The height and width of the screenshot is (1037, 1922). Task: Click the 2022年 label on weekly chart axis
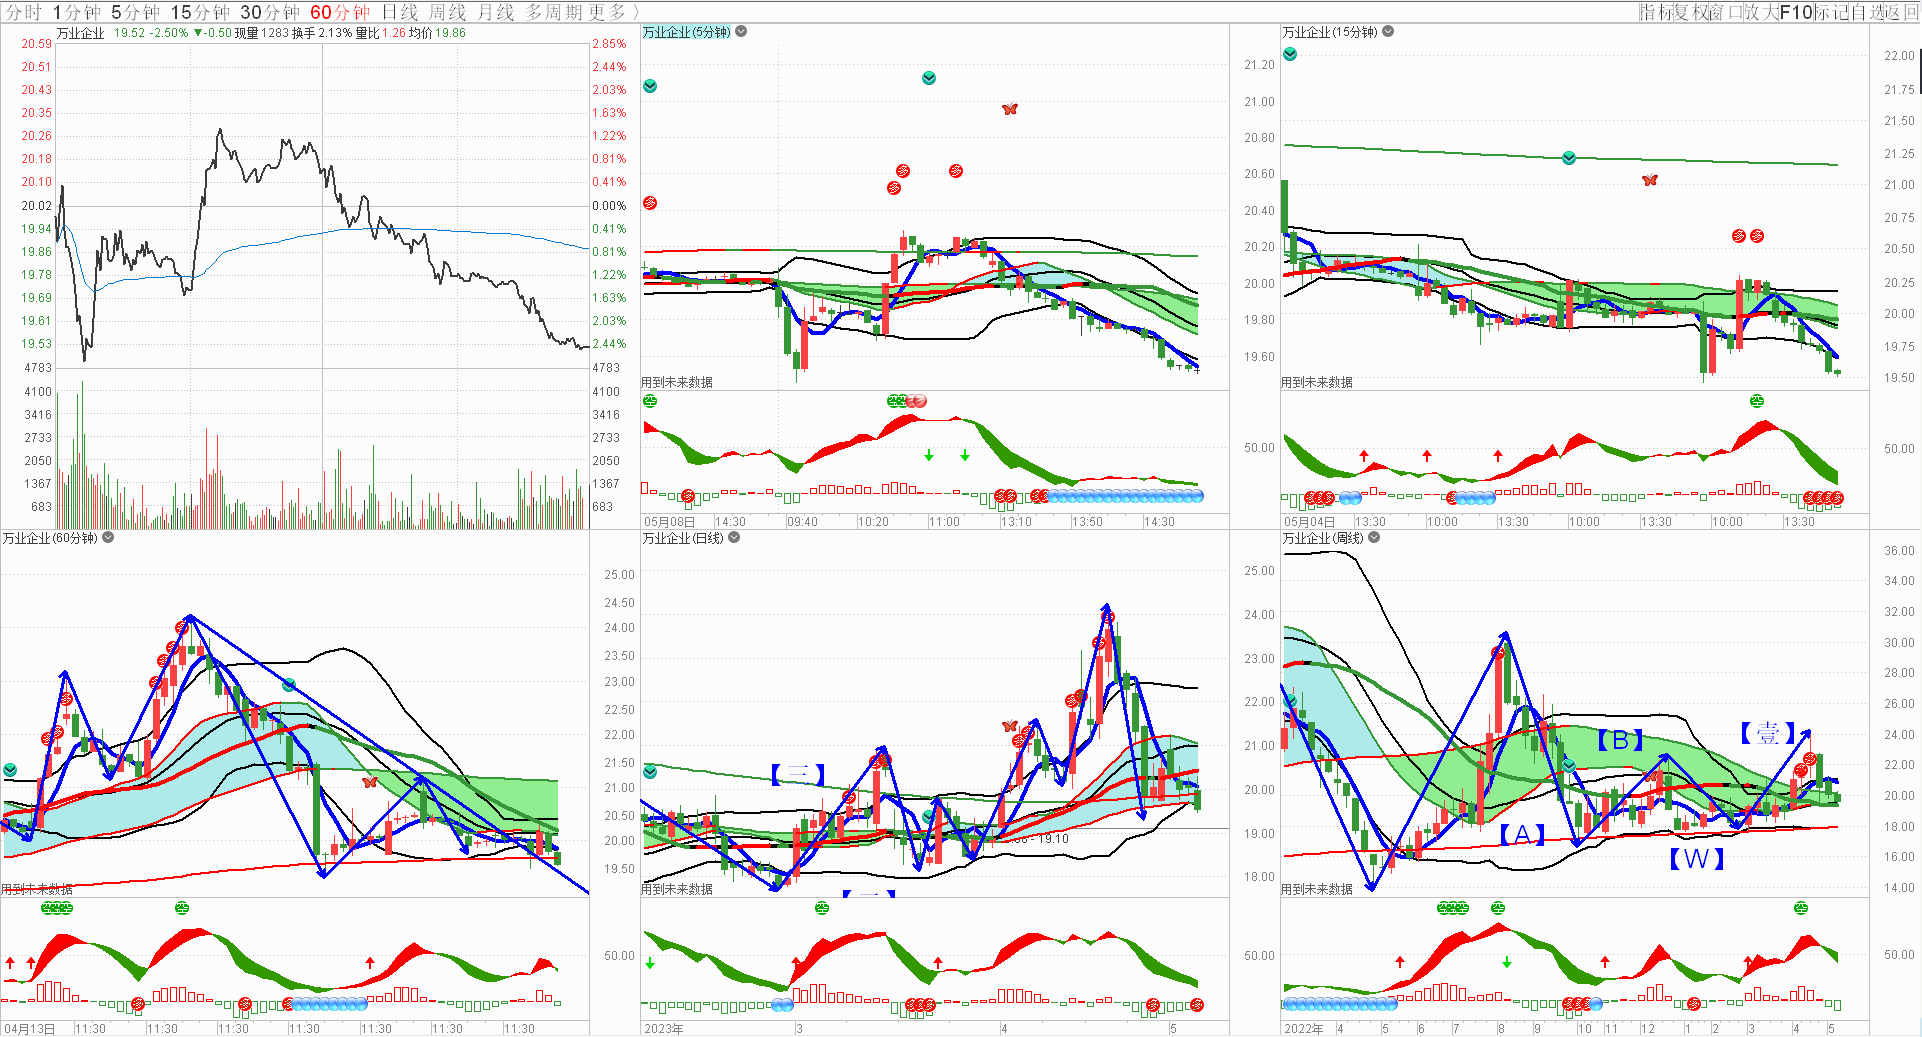1304,1029
